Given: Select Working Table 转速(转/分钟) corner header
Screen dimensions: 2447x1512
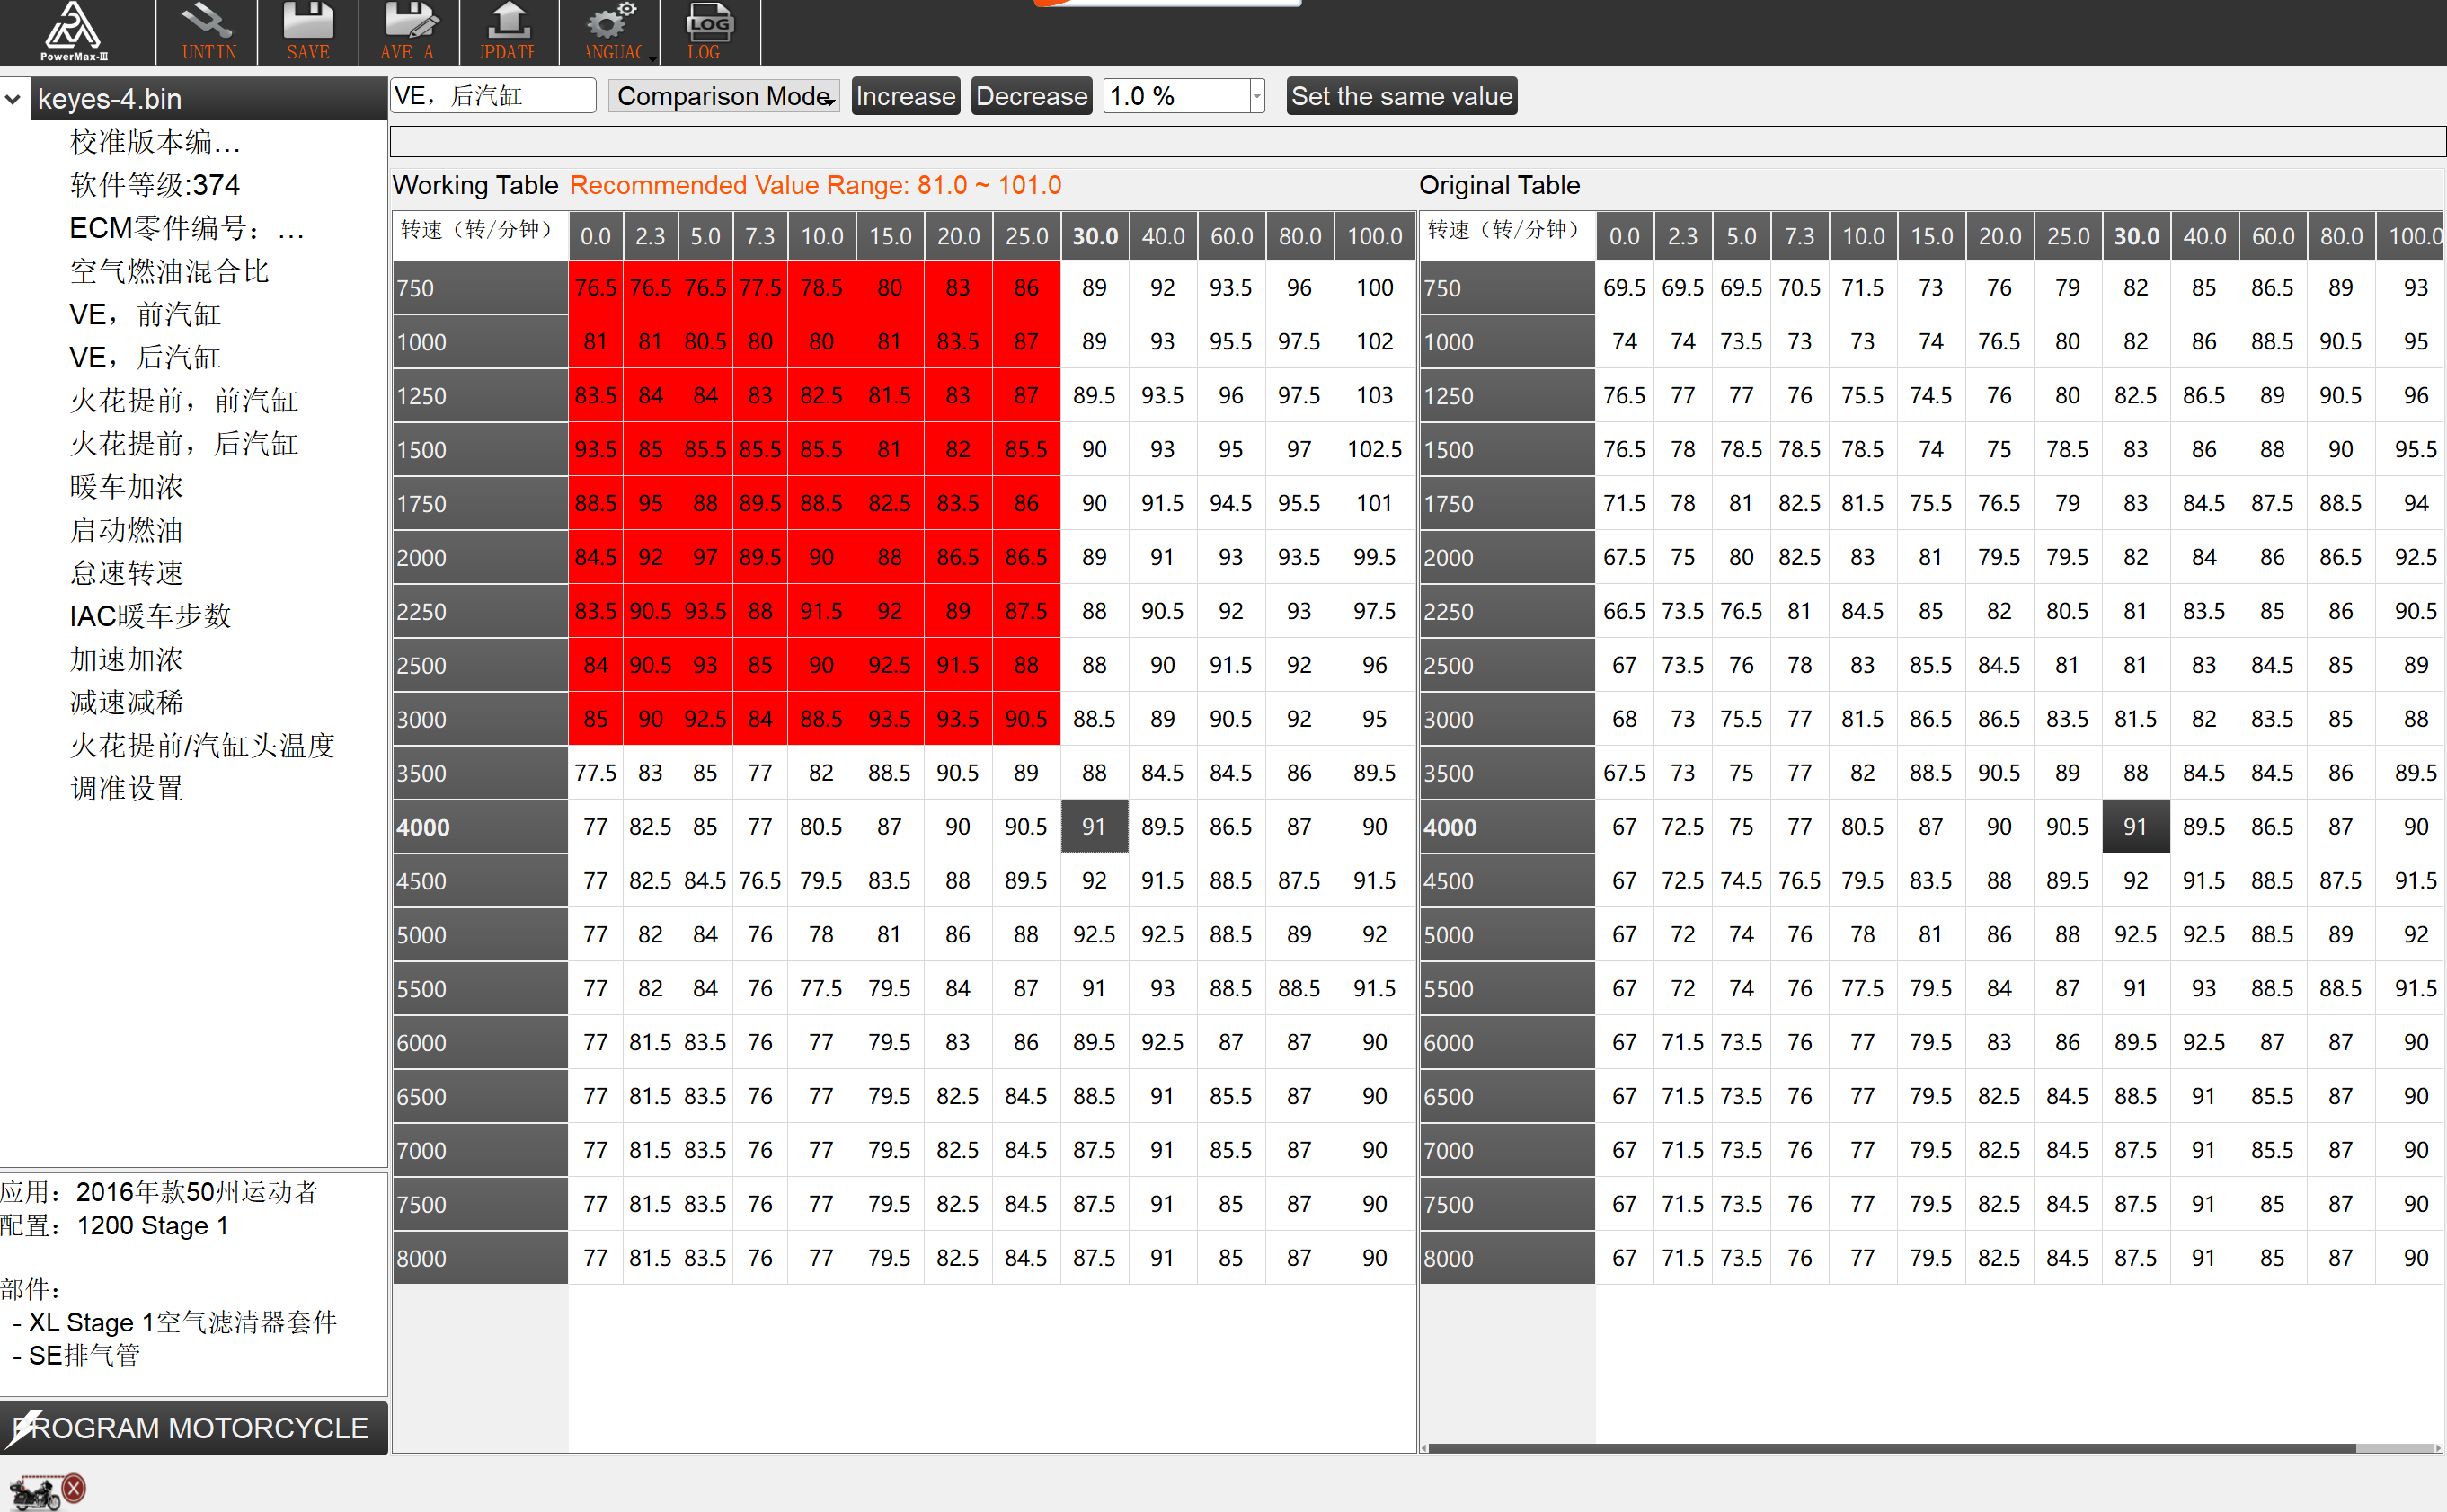Looking at the screenshot, I should click(480, 236).
